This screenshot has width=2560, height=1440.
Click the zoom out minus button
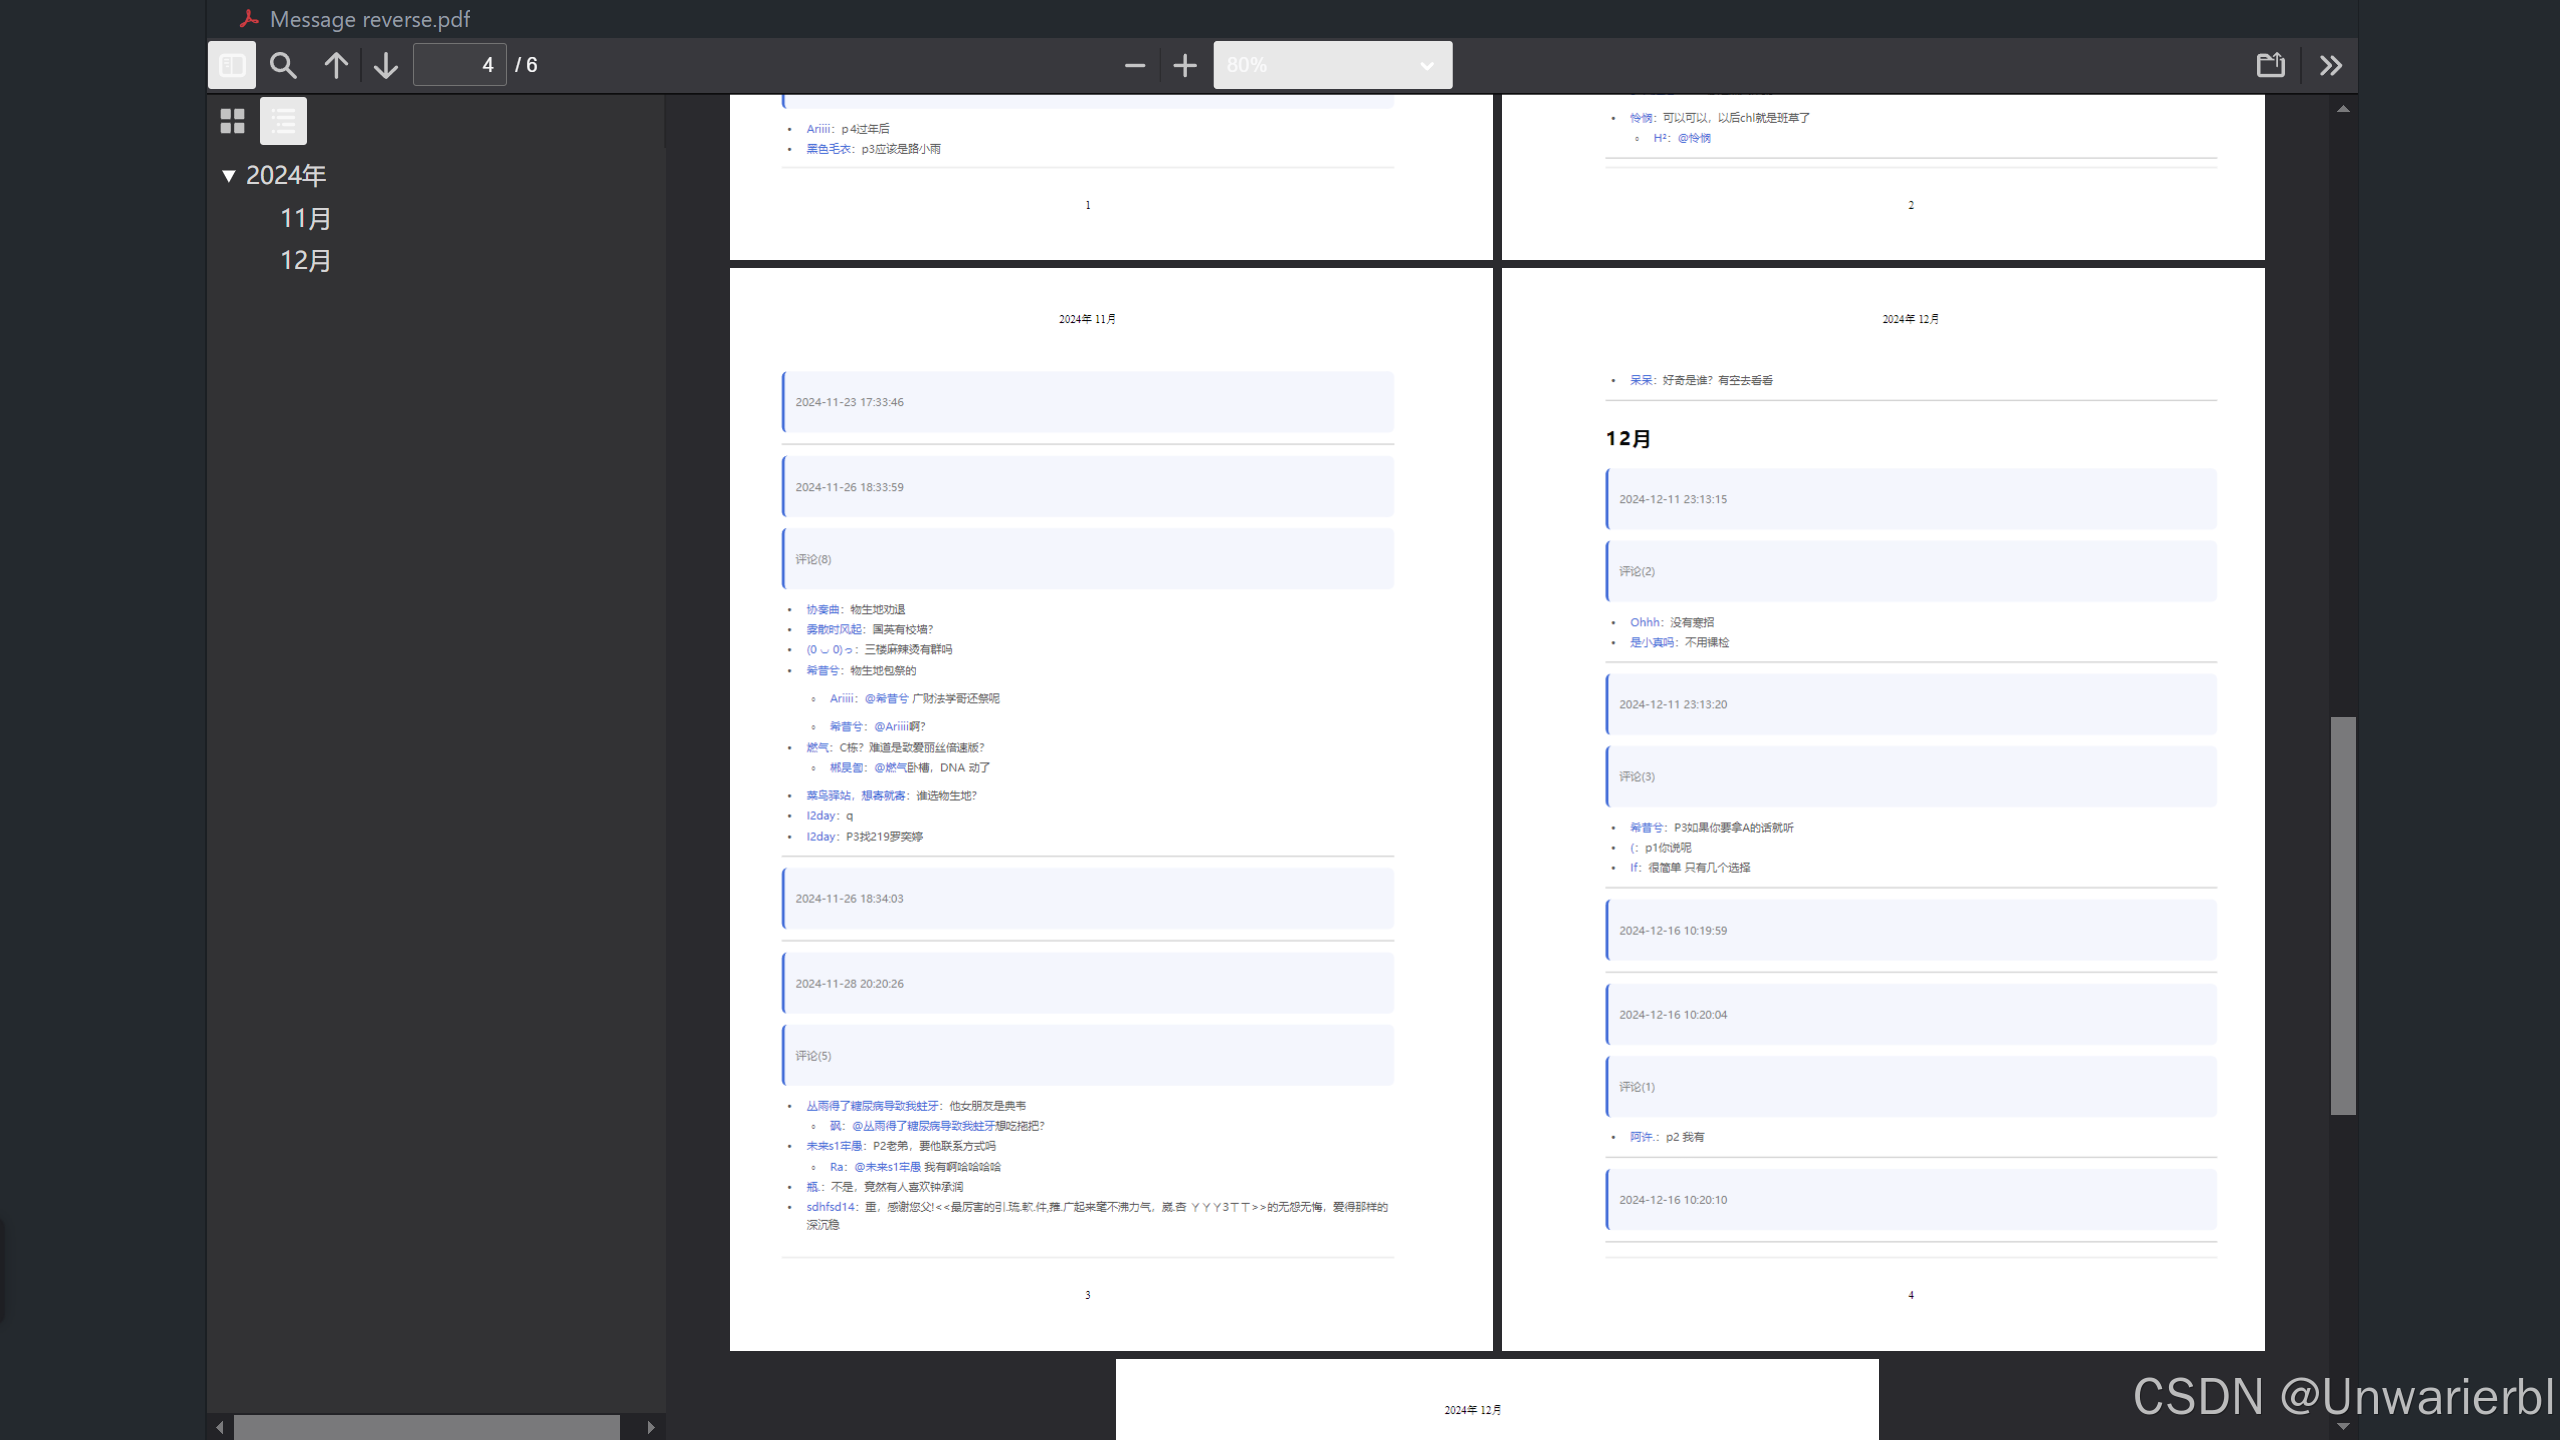pyautogui.click(x=1134, y=65)
